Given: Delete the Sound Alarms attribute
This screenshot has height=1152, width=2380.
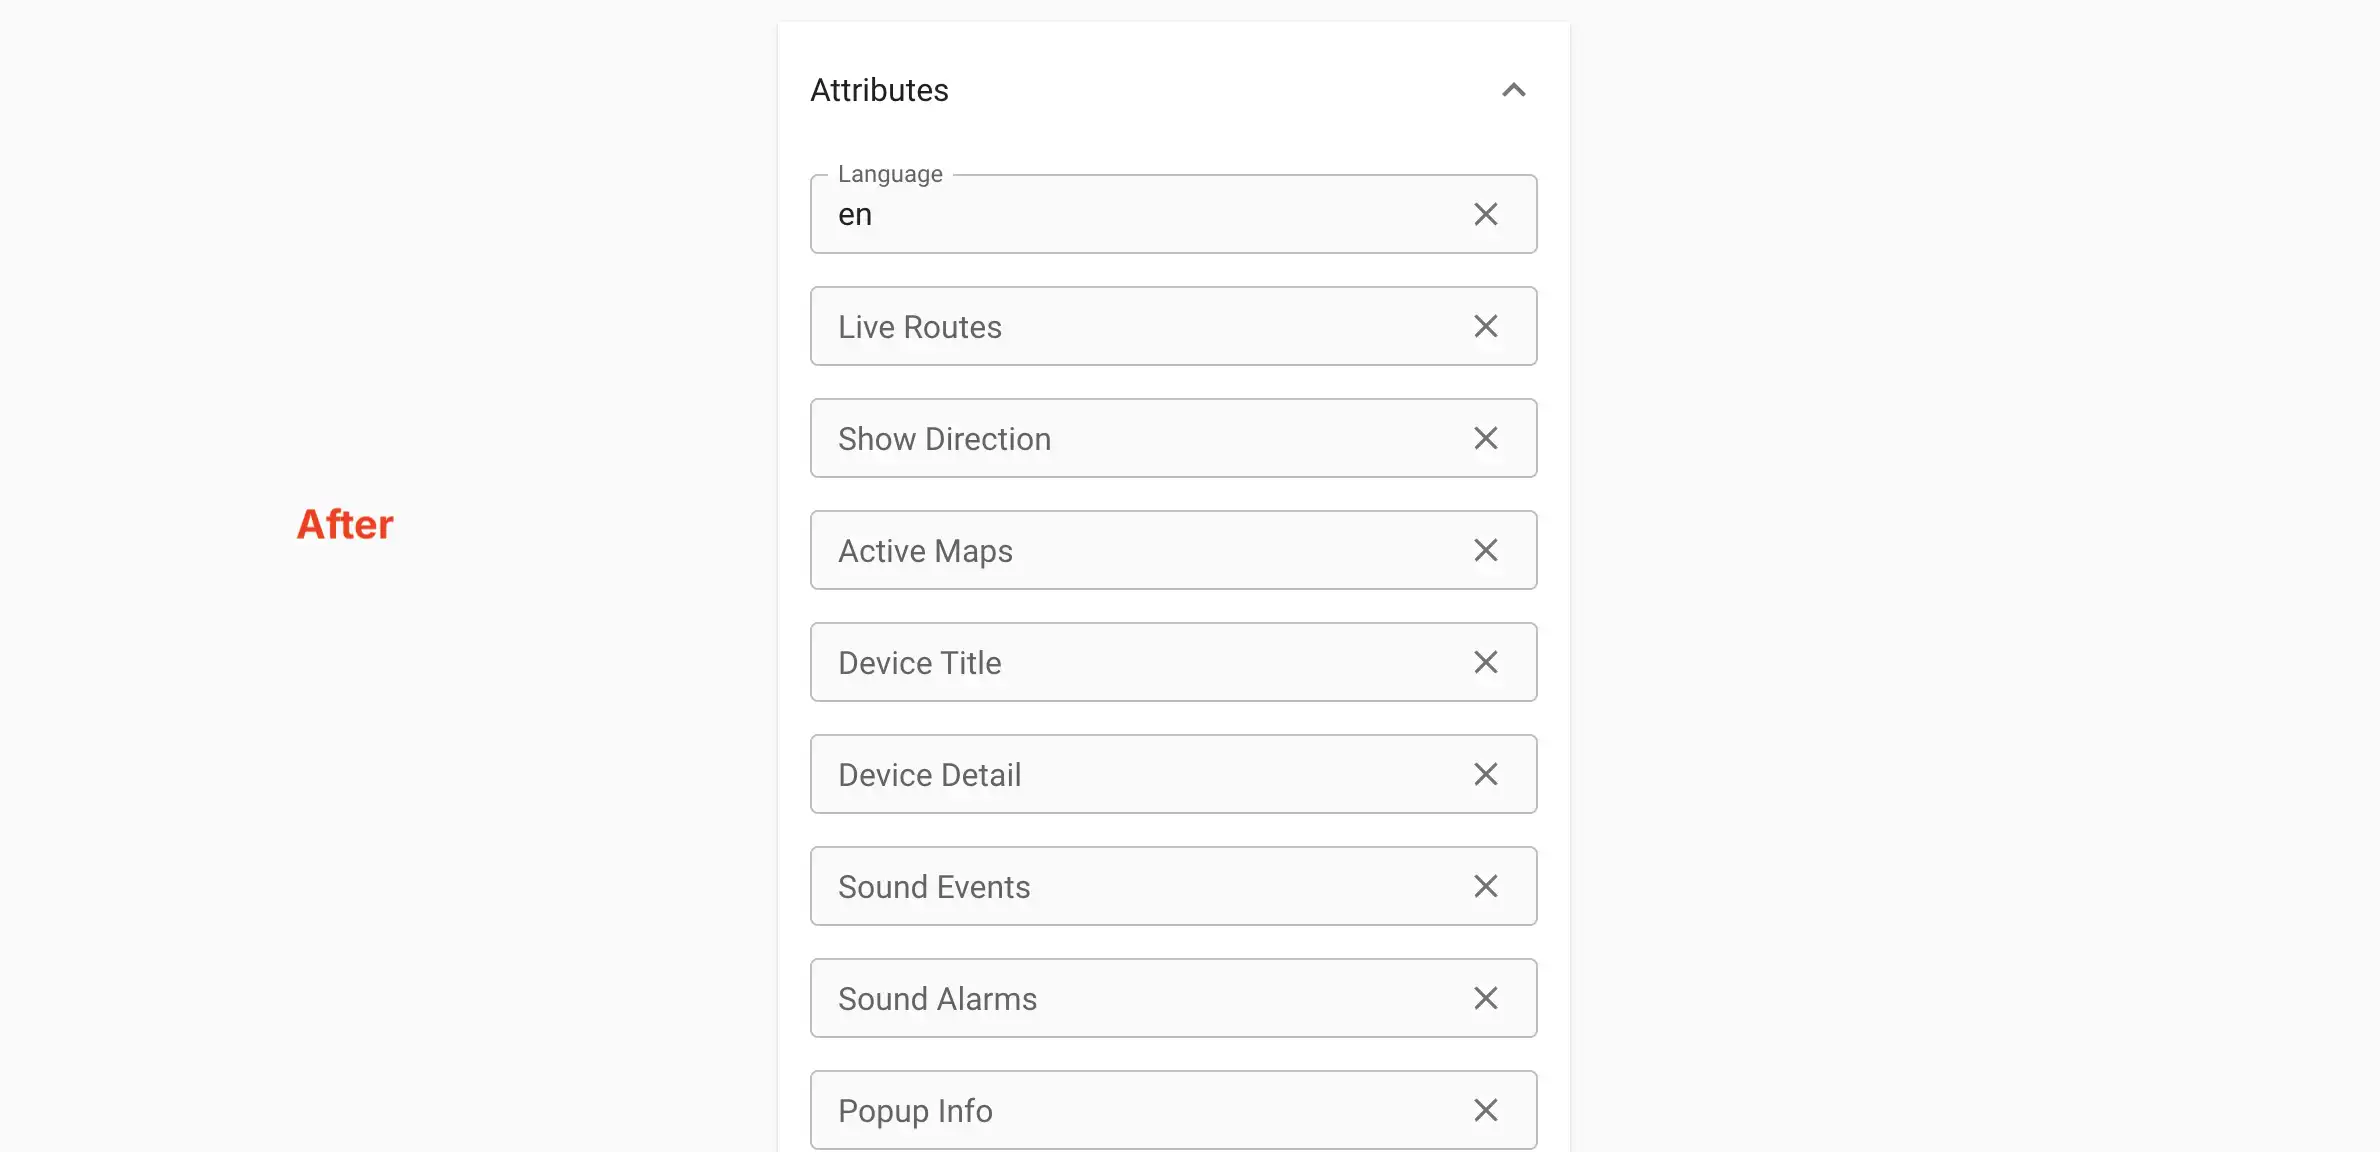Looking at the screenshot, I should coord(1485,998).
